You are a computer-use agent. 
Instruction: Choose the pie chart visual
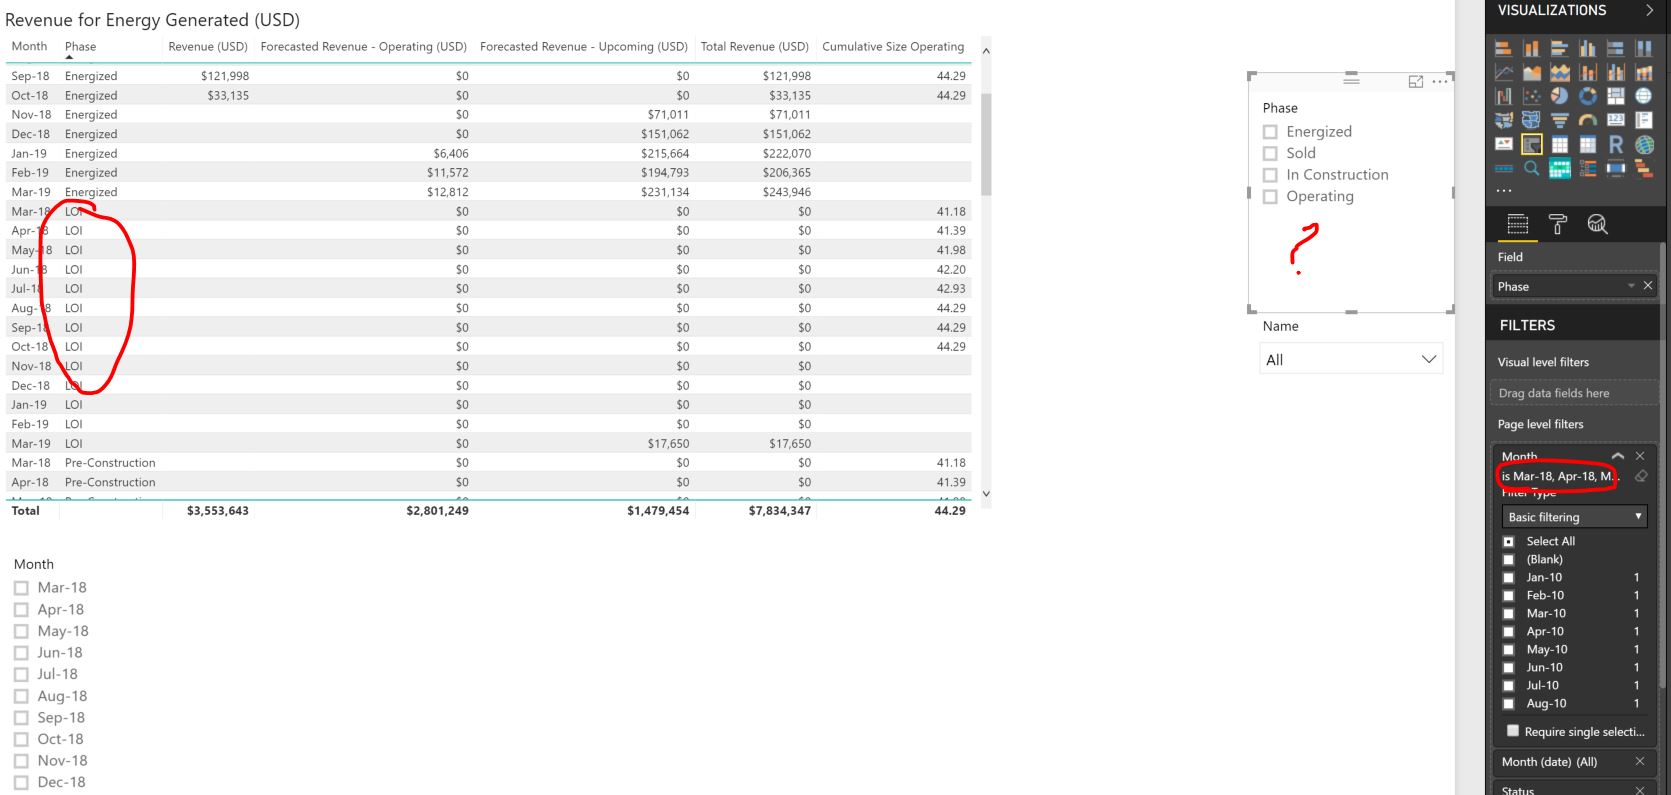coord(1559,96)
